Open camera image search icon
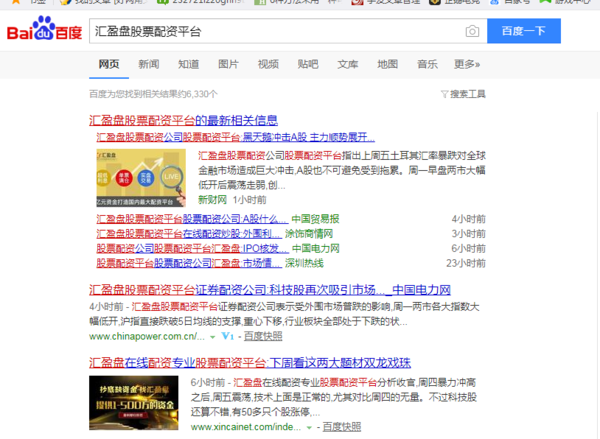Screen dimensions: 600x439 click(472, 31)
